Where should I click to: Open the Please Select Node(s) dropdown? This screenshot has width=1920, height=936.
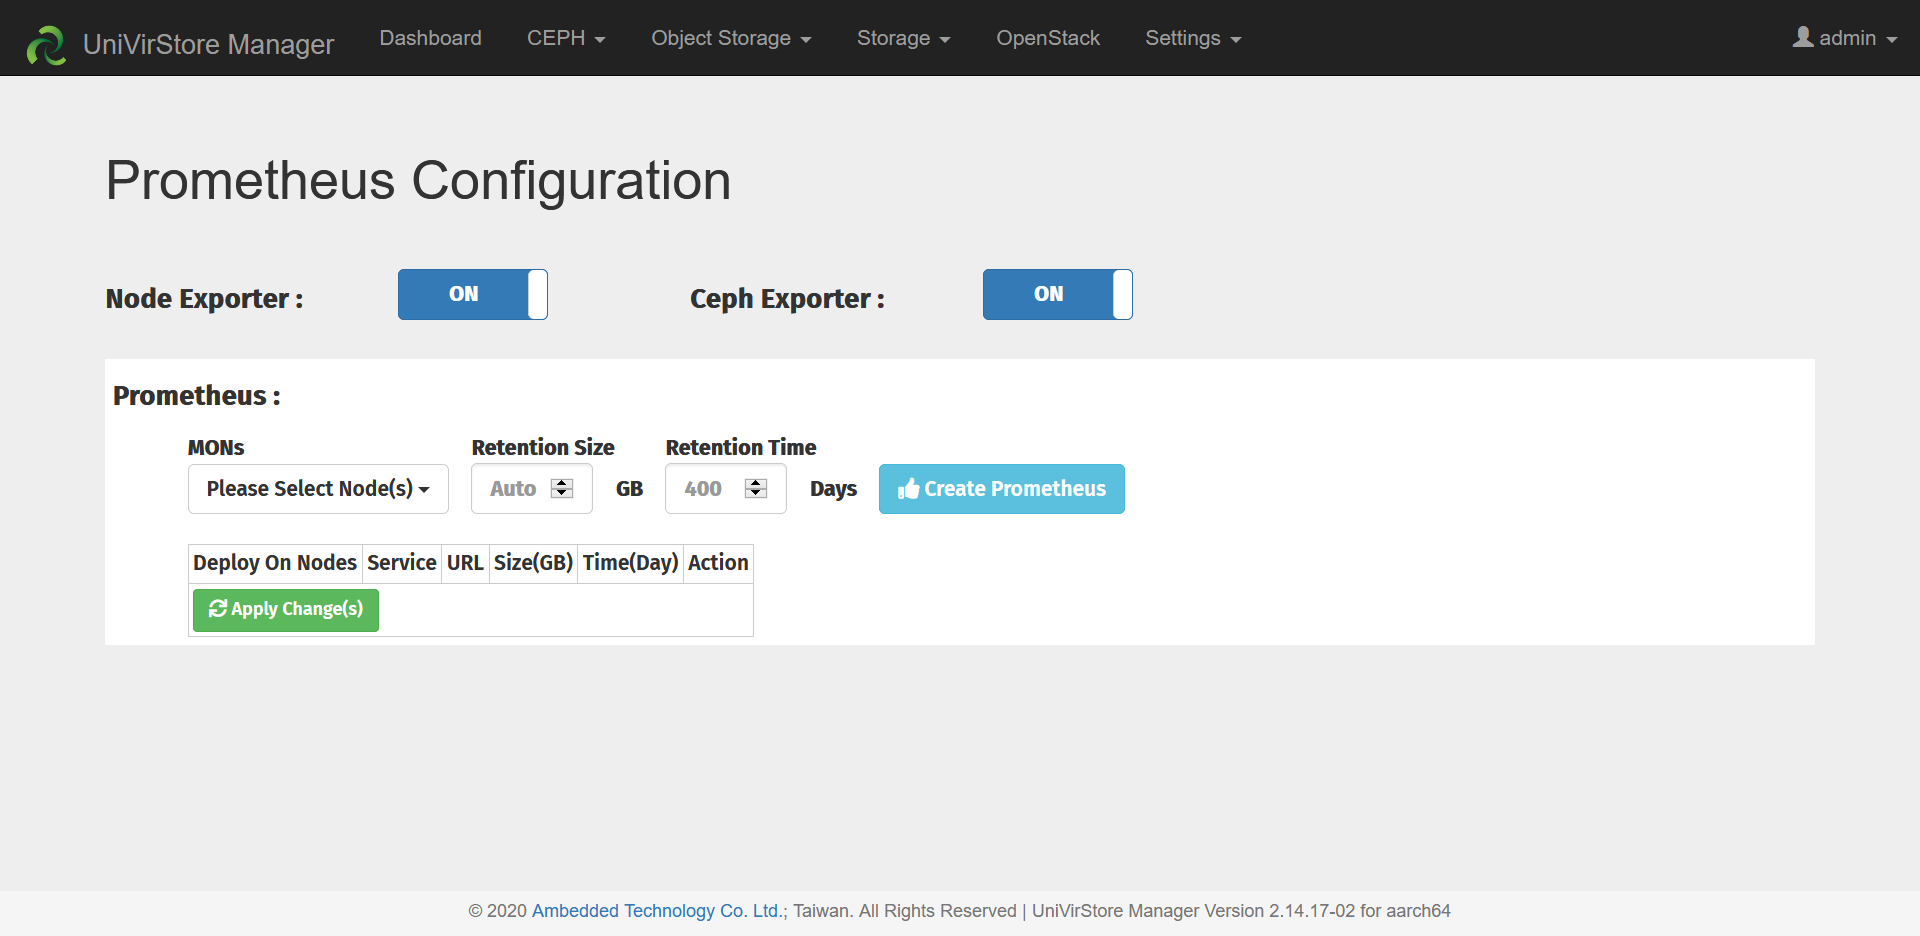(318, 489)
